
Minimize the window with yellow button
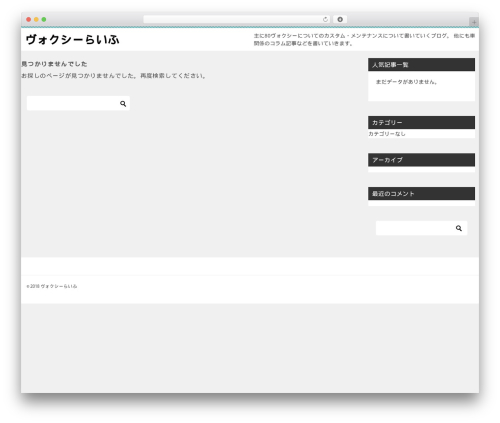click(x=36, y=19)
